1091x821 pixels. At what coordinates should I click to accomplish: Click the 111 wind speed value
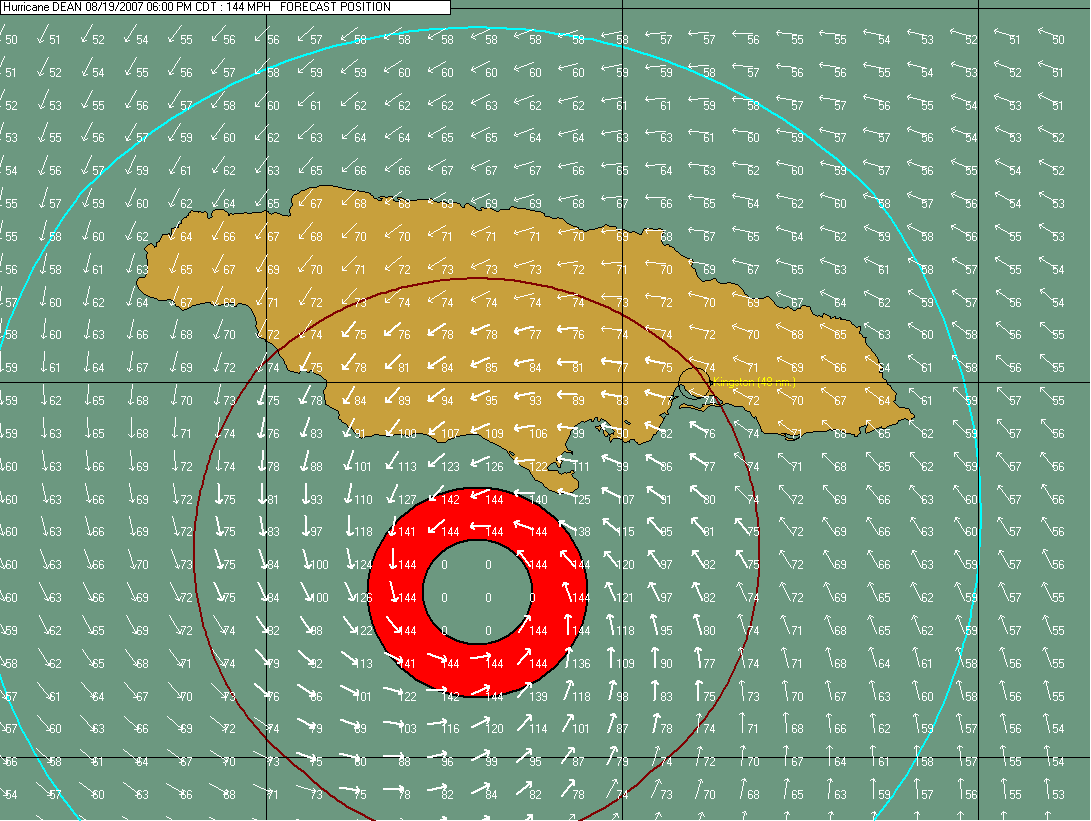[x=581, y=466]
